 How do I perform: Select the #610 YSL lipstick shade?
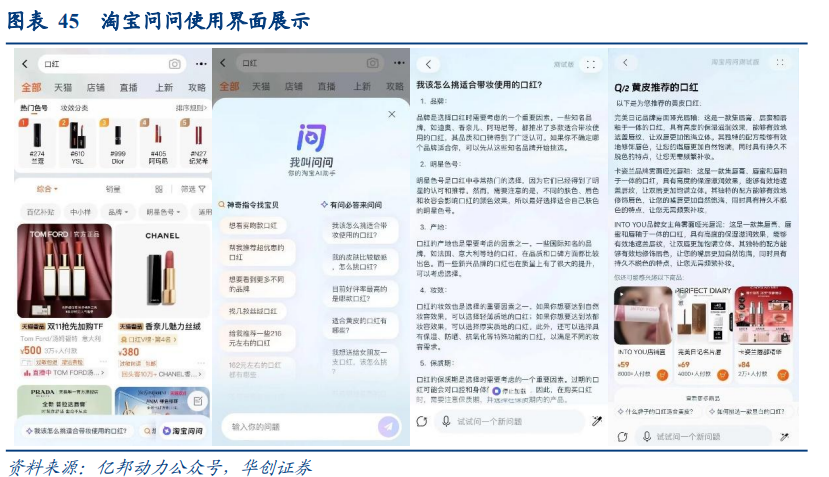[77, 141]
